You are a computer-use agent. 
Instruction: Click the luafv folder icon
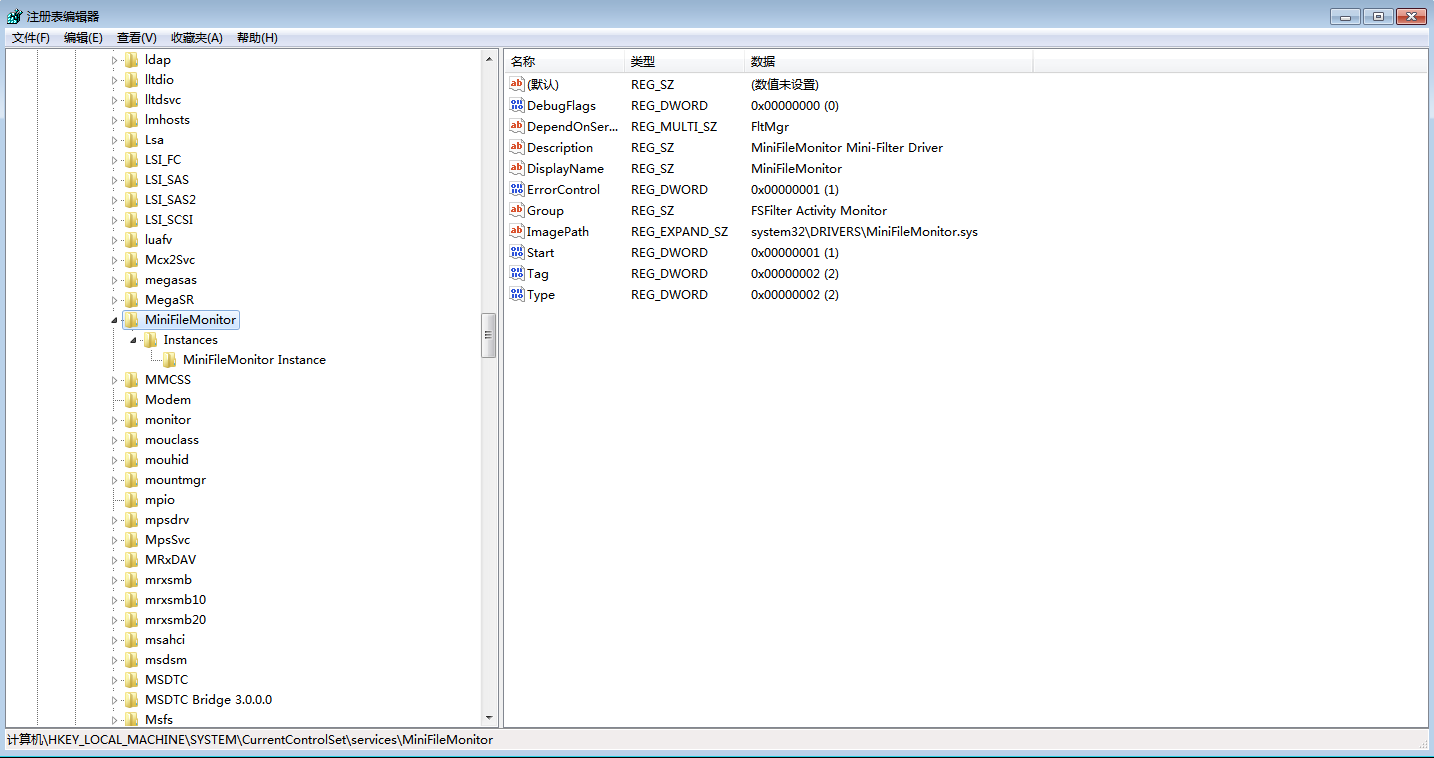[132, 240]
